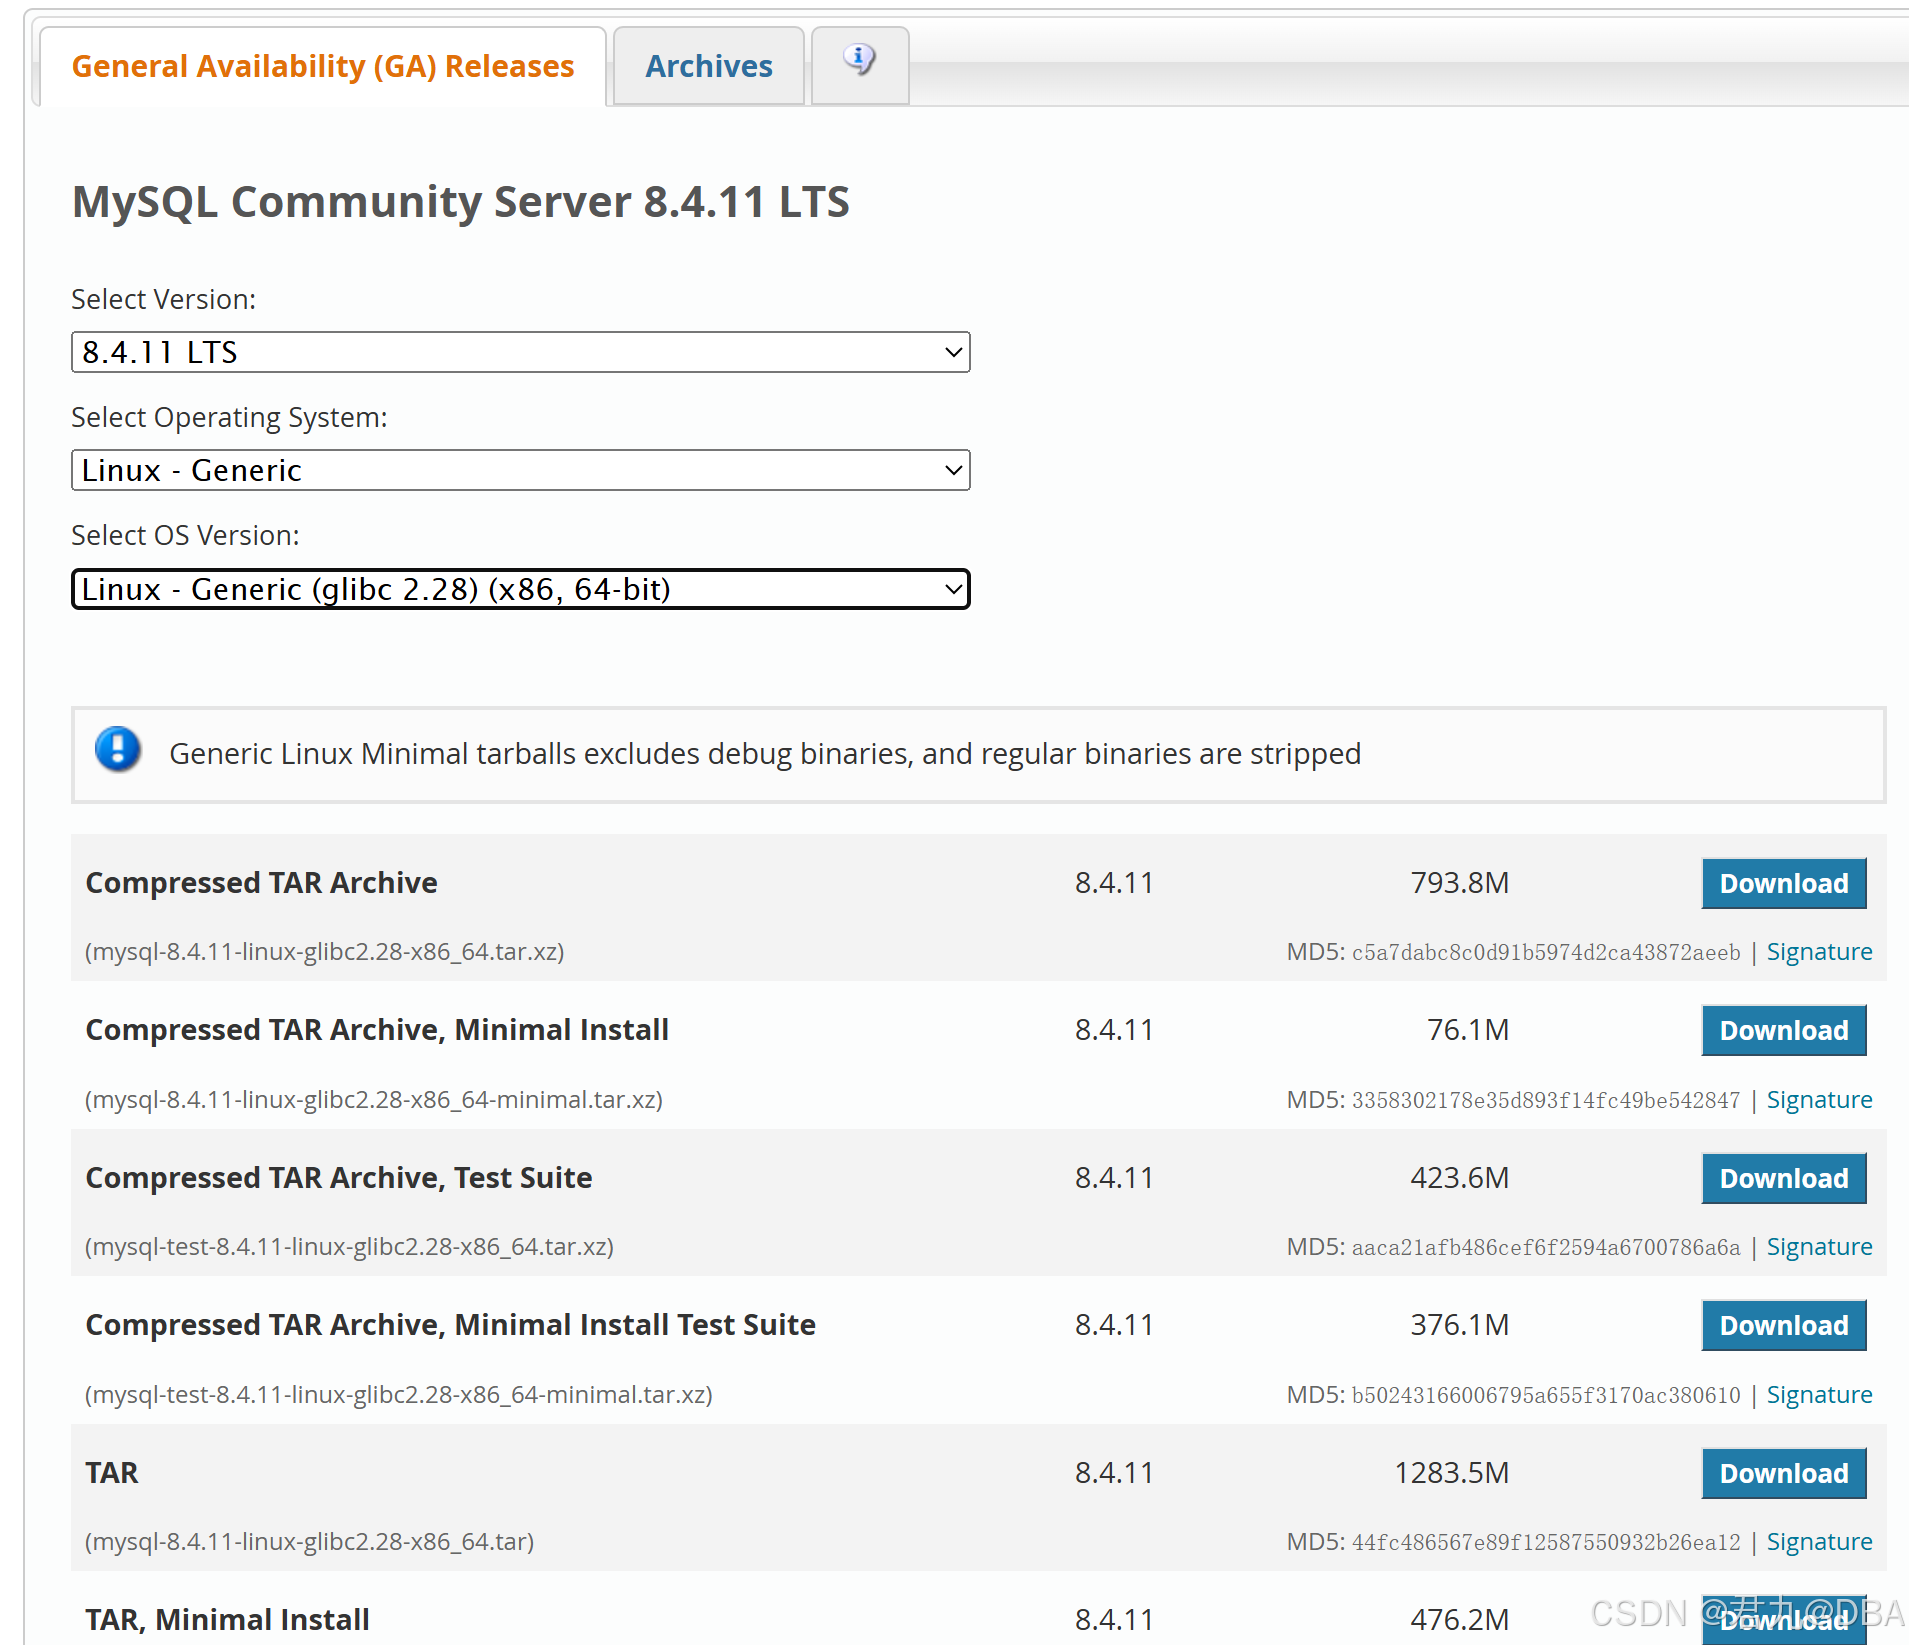Click MD5 hash 44fc486567e89f12587550932b26ea12
This screenshot has height=1645, width=1909.
pos(1546,1543)
